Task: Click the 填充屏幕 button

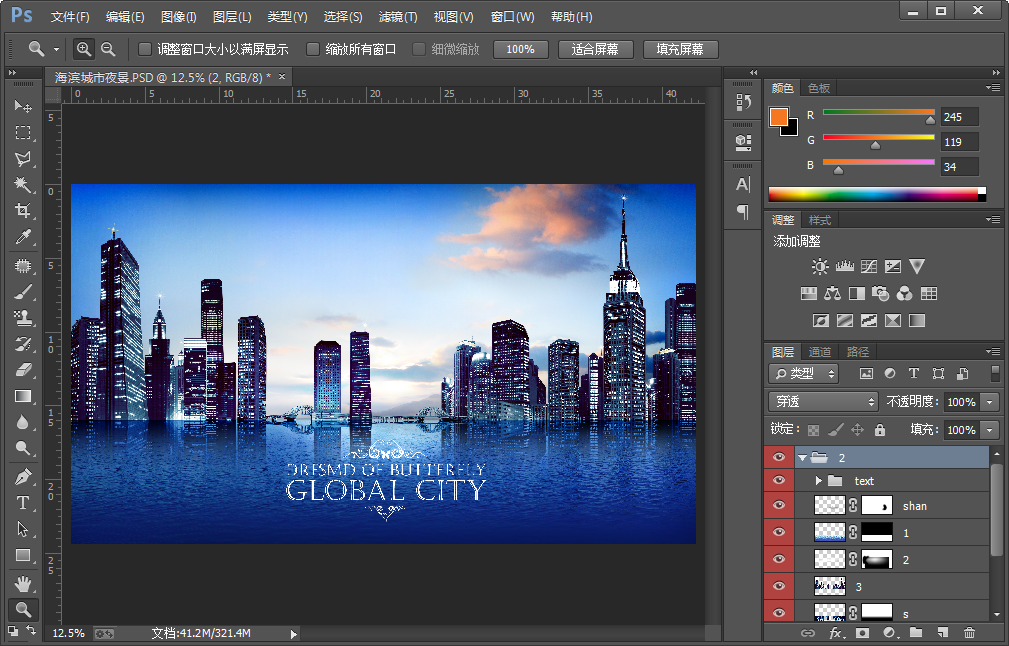Action: (680, 49)
